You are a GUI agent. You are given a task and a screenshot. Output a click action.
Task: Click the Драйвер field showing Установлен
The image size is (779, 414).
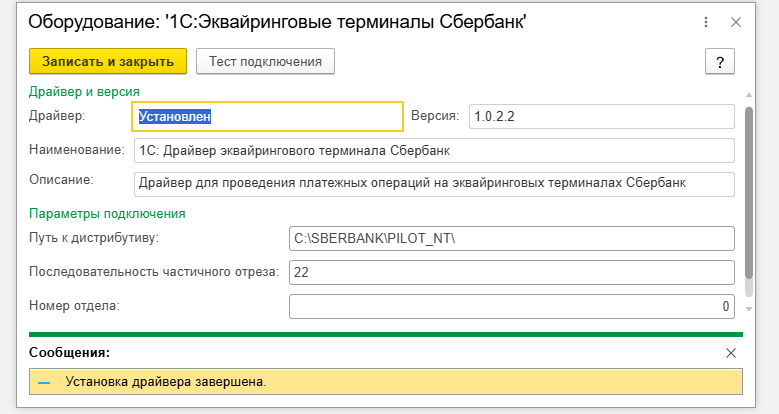pos(267,116)
